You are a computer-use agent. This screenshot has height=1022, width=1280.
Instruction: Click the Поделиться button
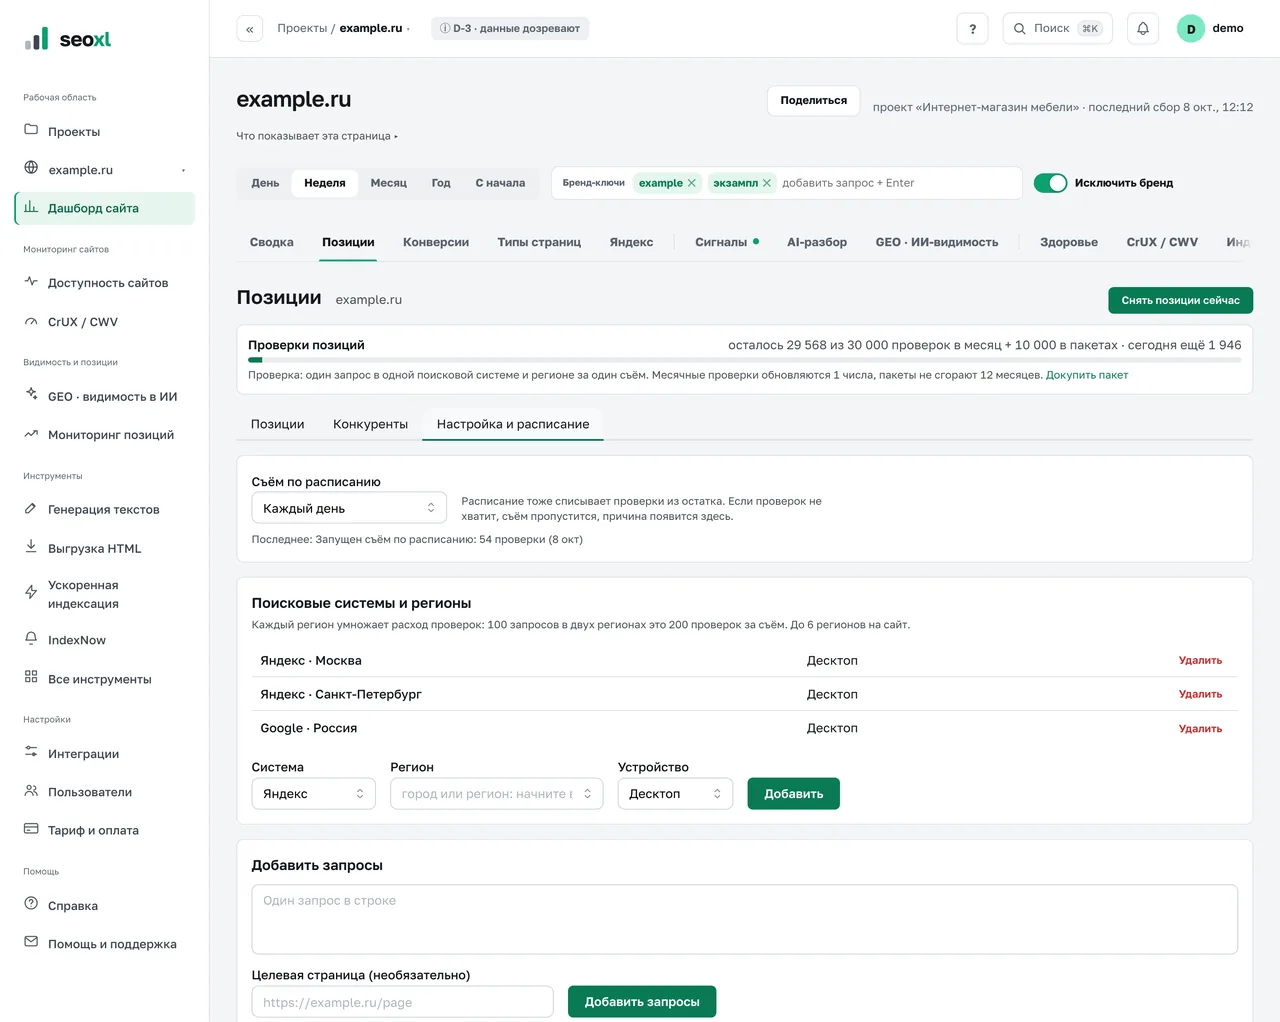pyautogui.click(x=814, y=101)
